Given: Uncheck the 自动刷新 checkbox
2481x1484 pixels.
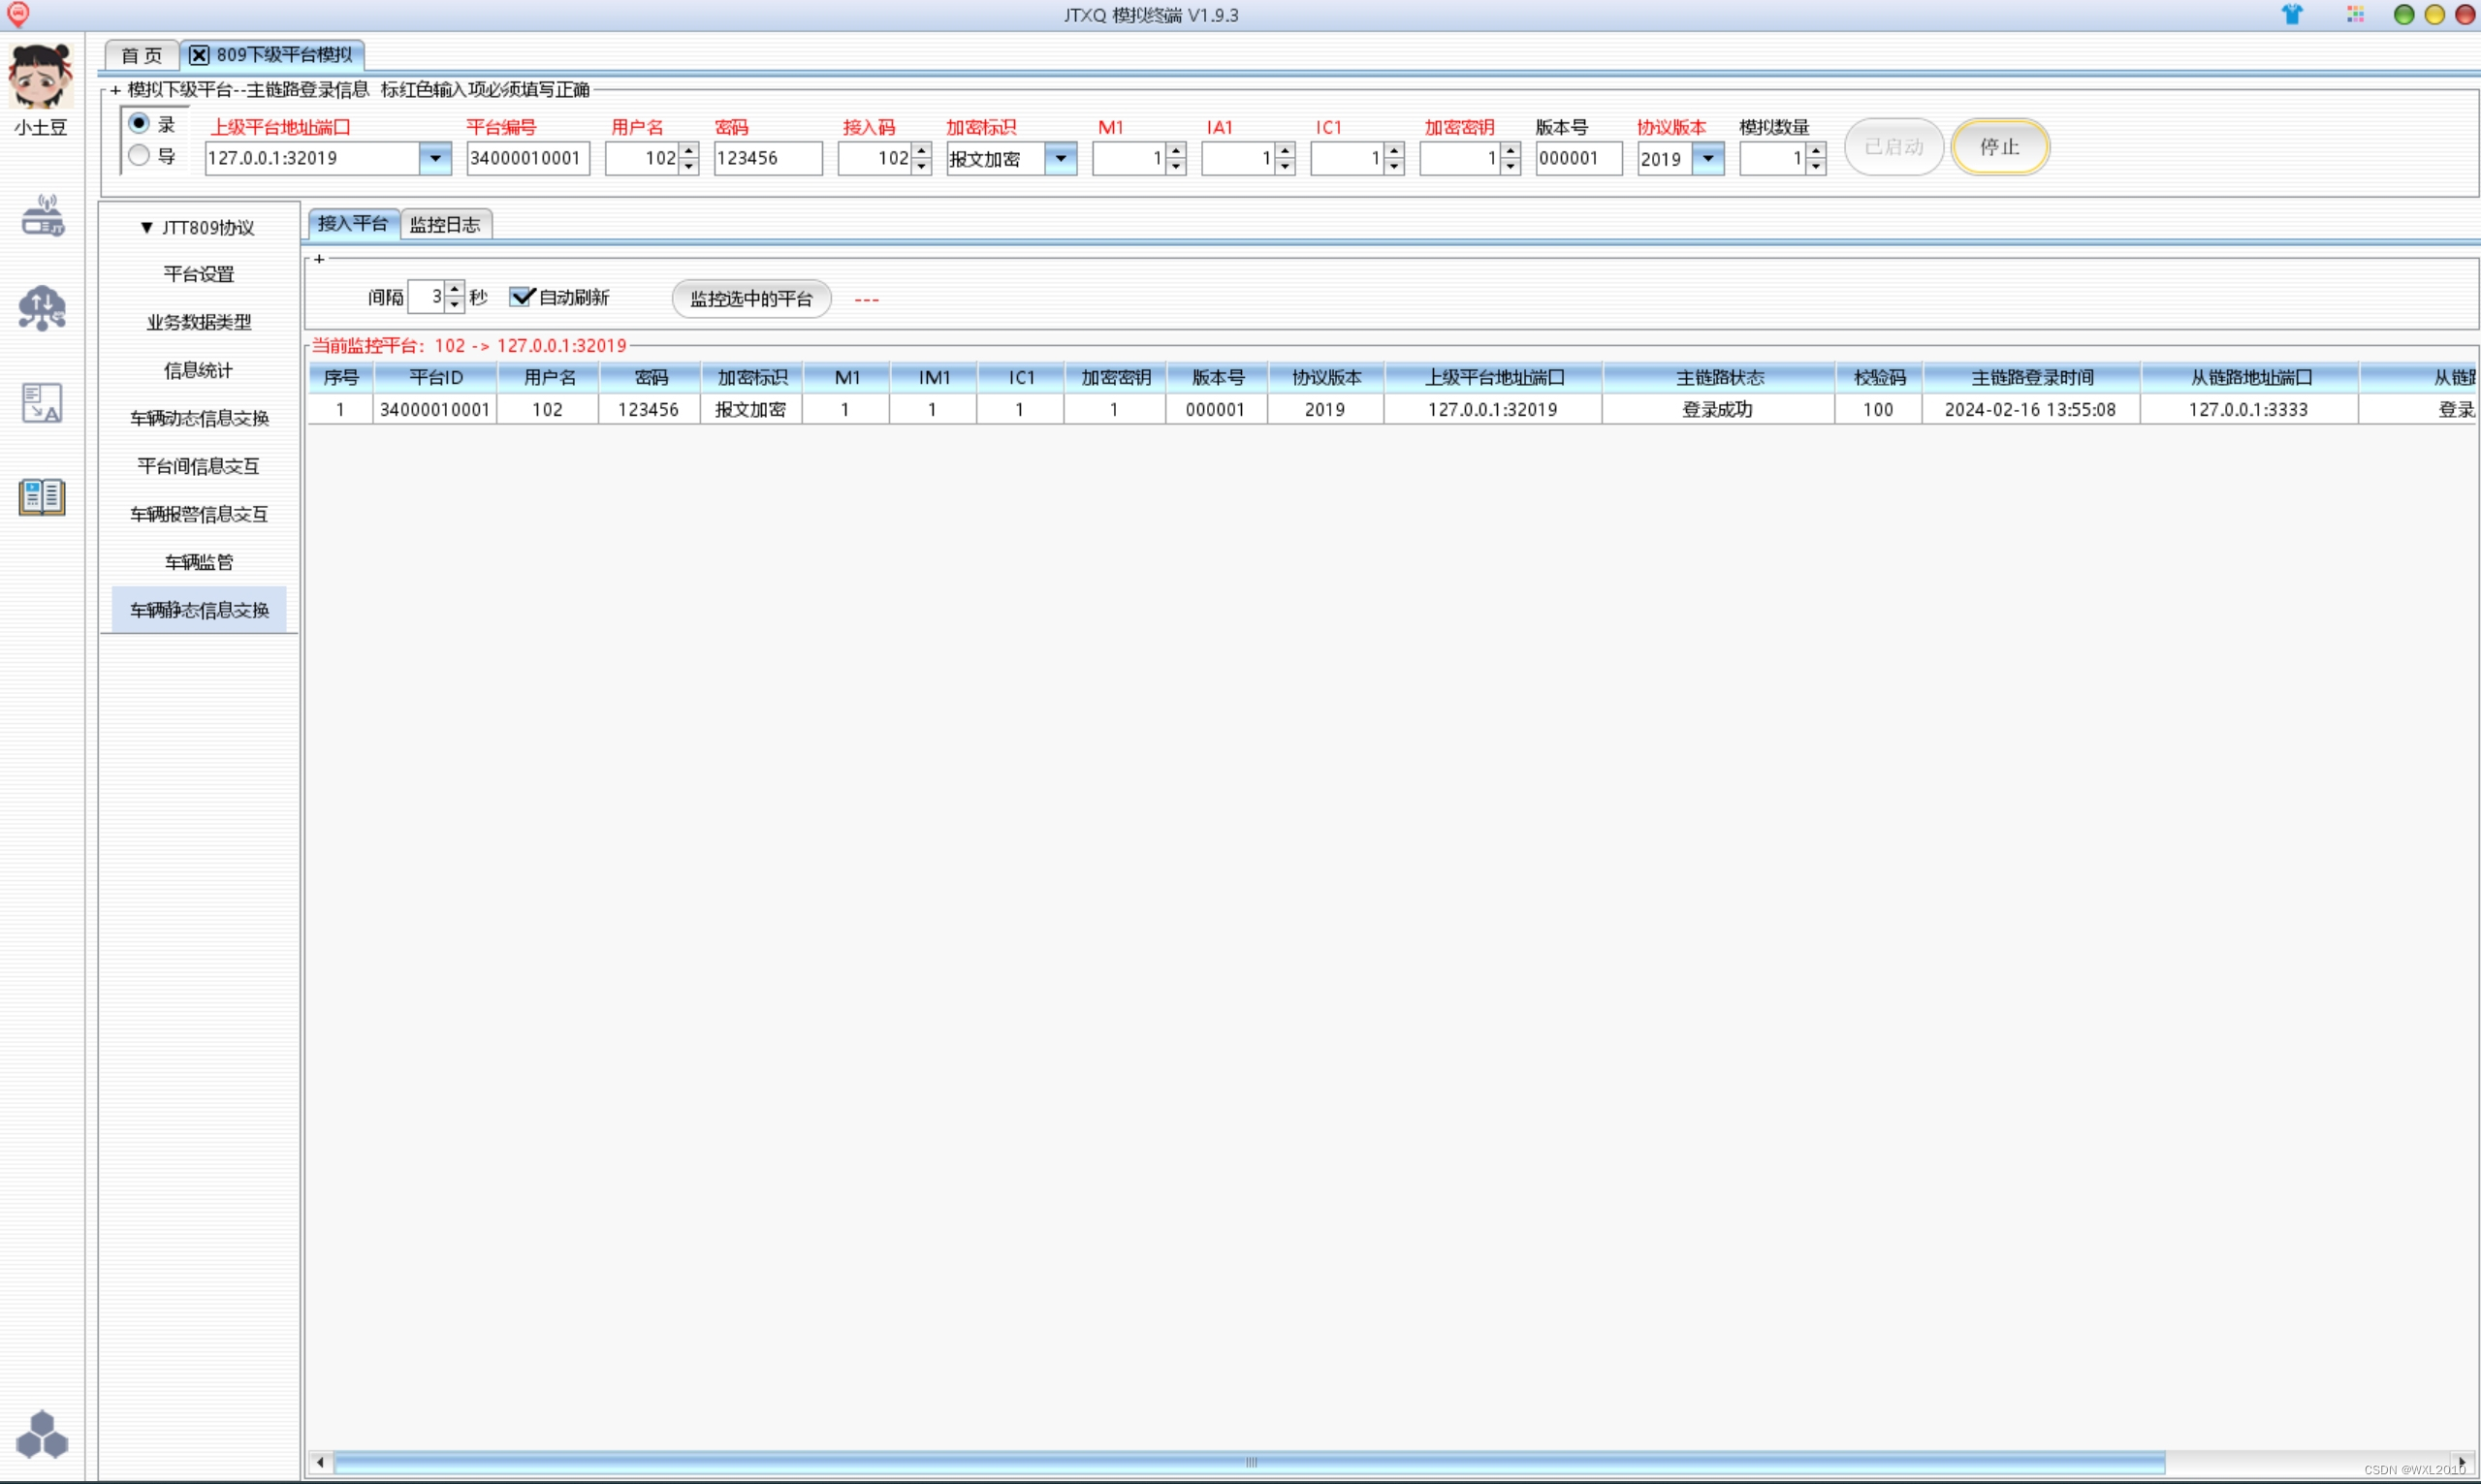Looking at the screenshot, I should pos(520,297).
